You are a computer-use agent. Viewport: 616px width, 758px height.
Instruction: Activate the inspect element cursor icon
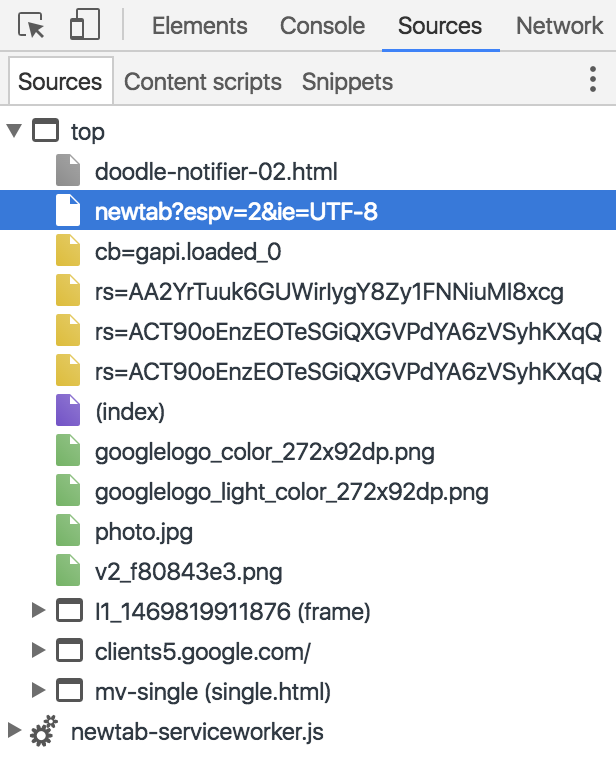point(31,25)
